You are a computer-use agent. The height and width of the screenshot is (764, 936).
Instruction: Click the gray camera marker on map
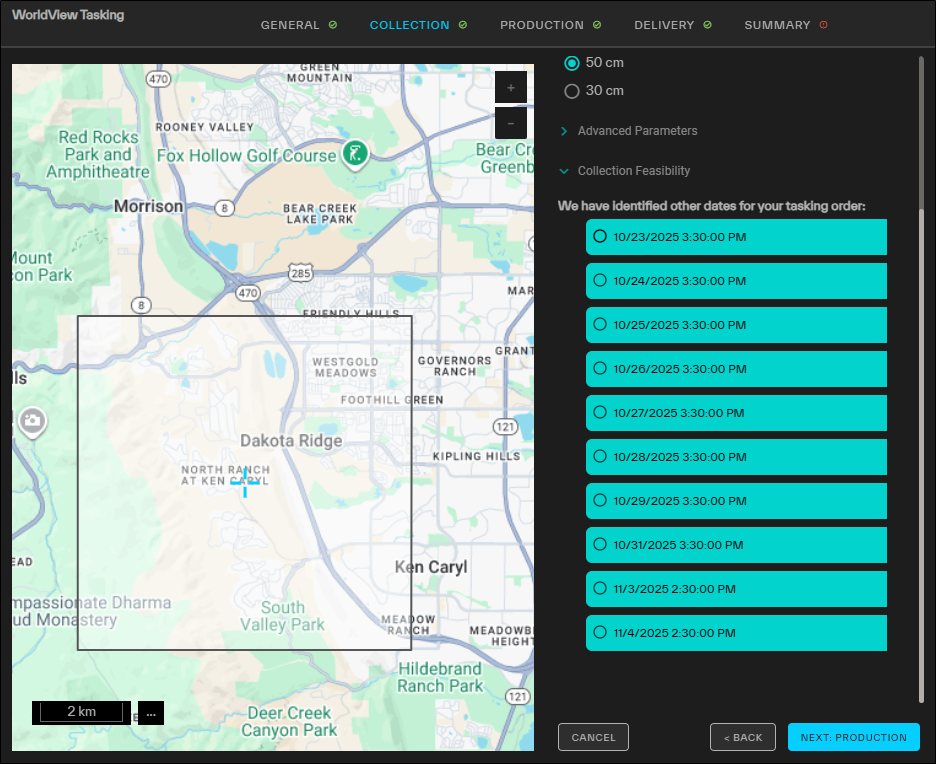tap(32, 420)
